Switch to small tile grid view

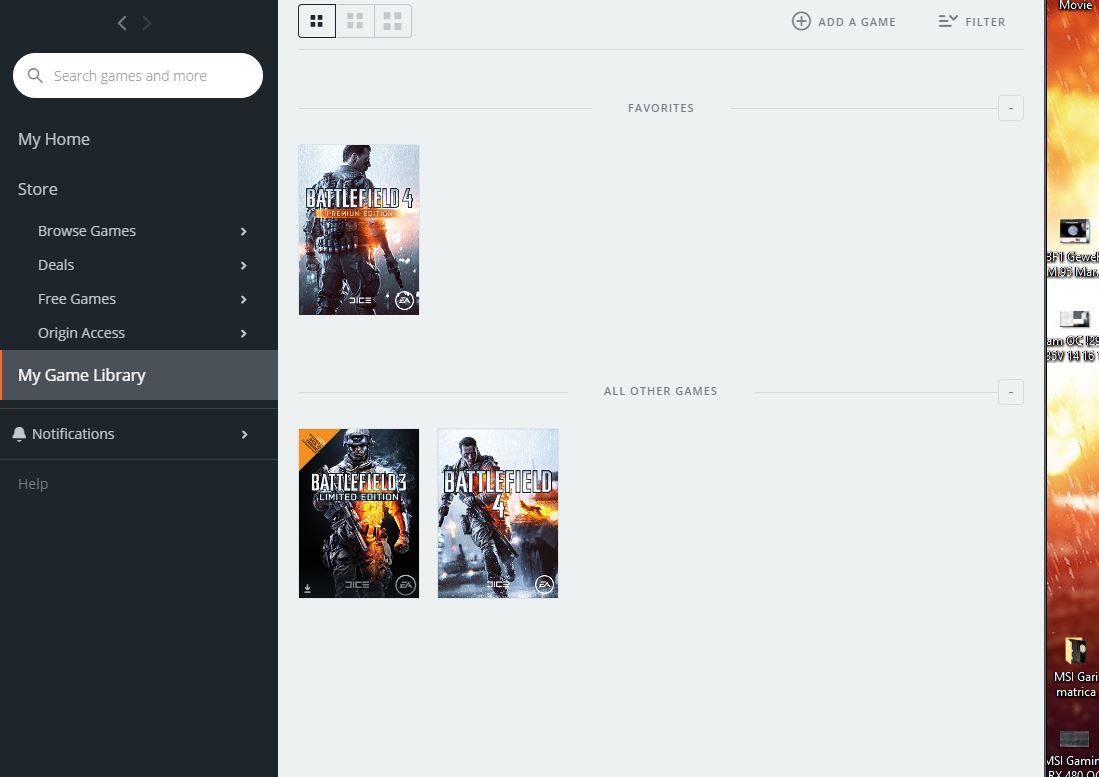pos(317,21)
